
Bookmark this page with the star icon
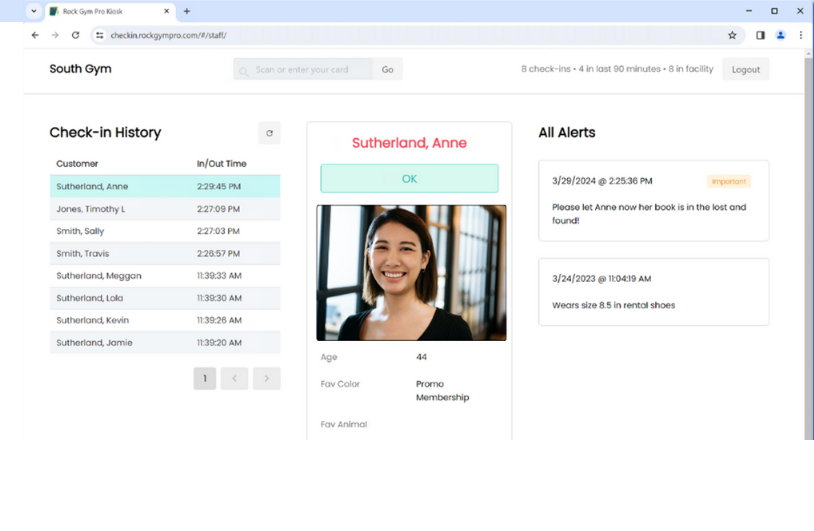(x=732, y=35)
